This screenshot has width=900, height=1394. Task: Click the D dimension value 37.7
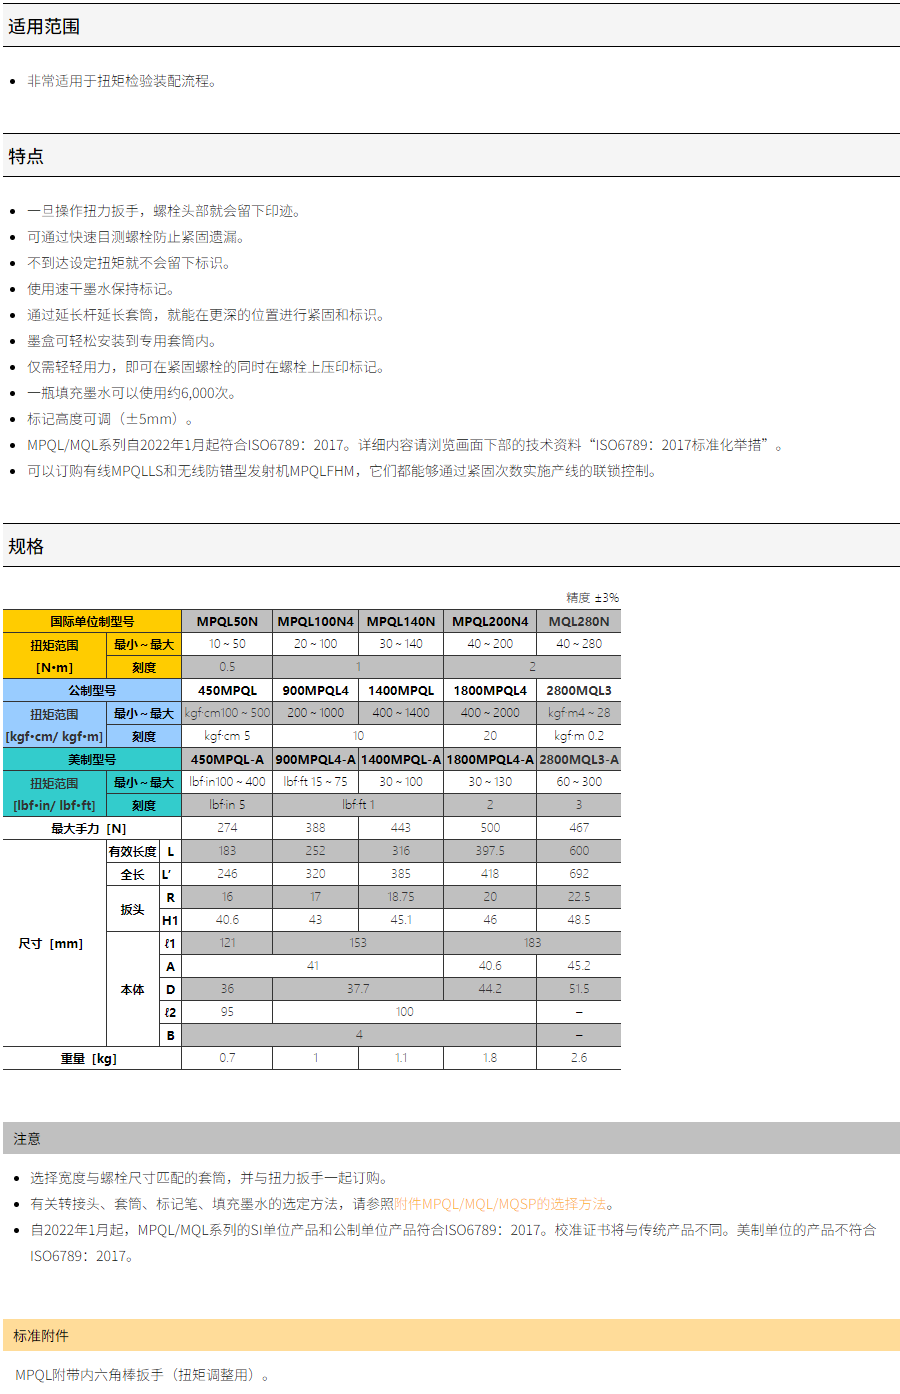[358, 989]
